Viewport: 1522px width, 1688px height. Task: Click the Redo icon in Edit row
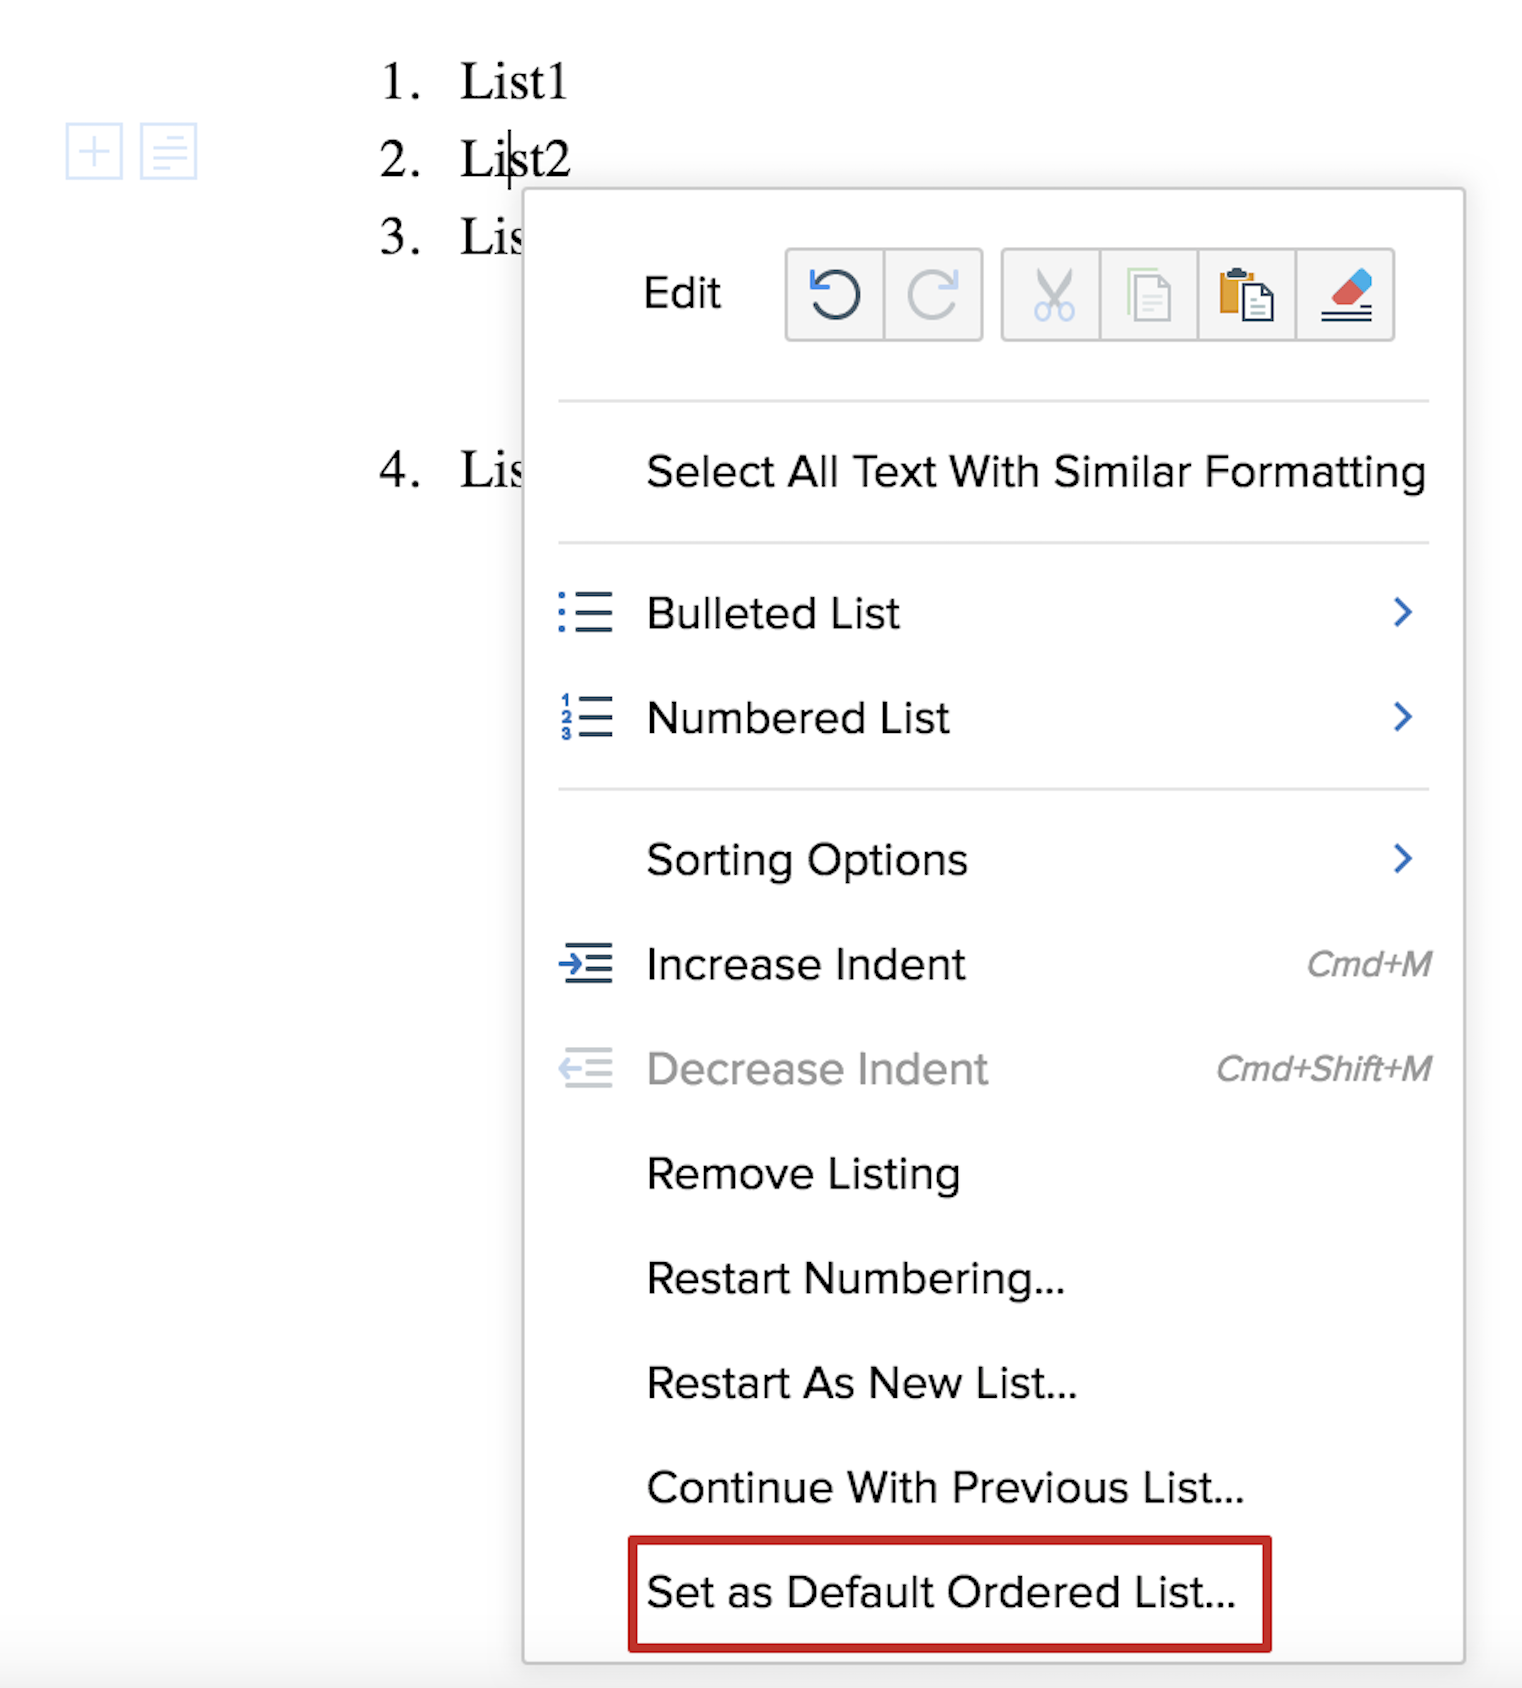point(933,295)
